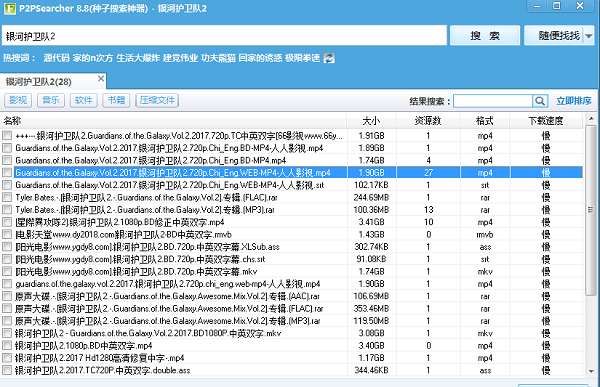600x387 pixels.
Task: Close the 银河护卫队2(28) tab
Action: click(101, 78)
